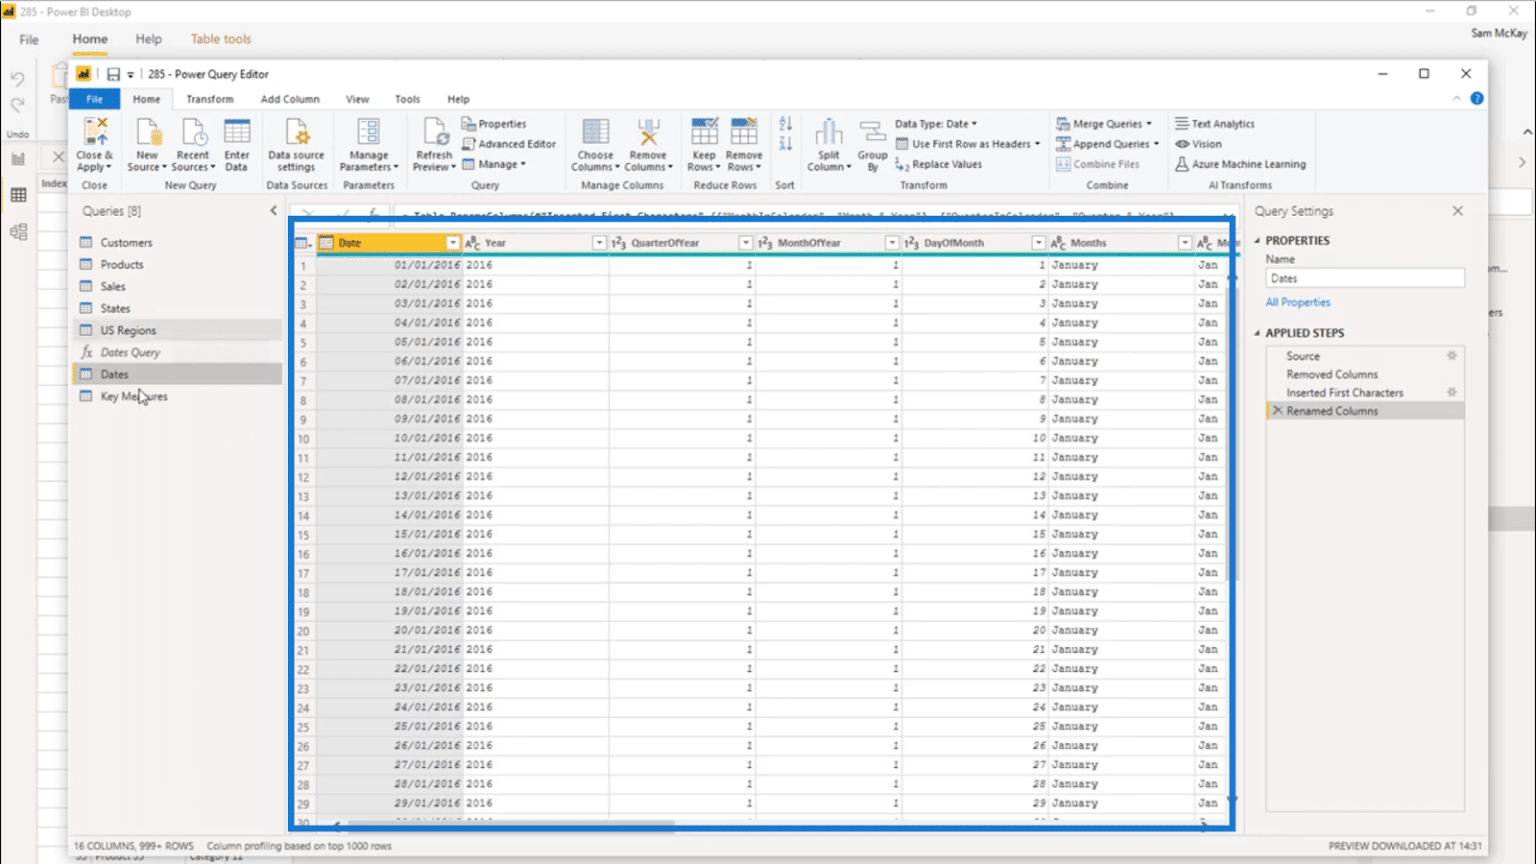This screenshot has width=1536, height=864.
Task: Click the Split Column icon
Action: point(829,132)
